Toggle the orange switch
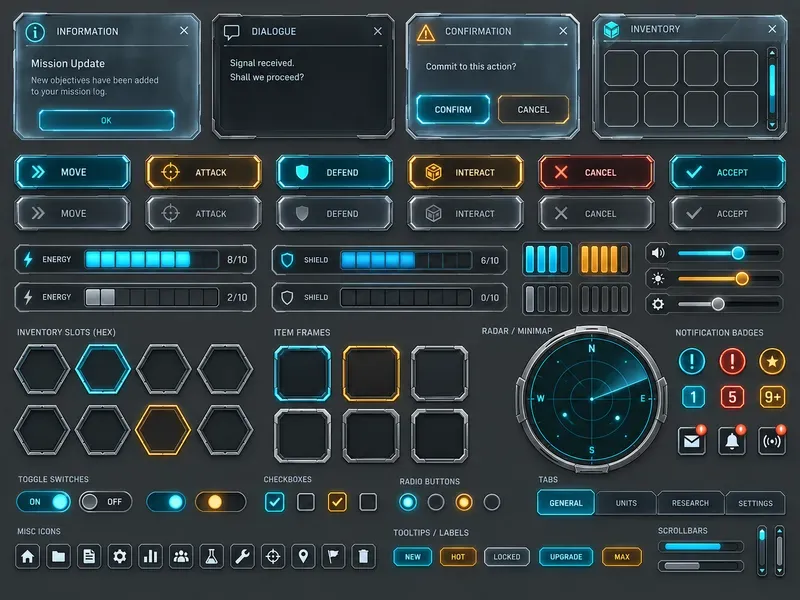Image resolution: width=800 pixels, height=600 pixels. pyautogui.click(x=220, y=502)
